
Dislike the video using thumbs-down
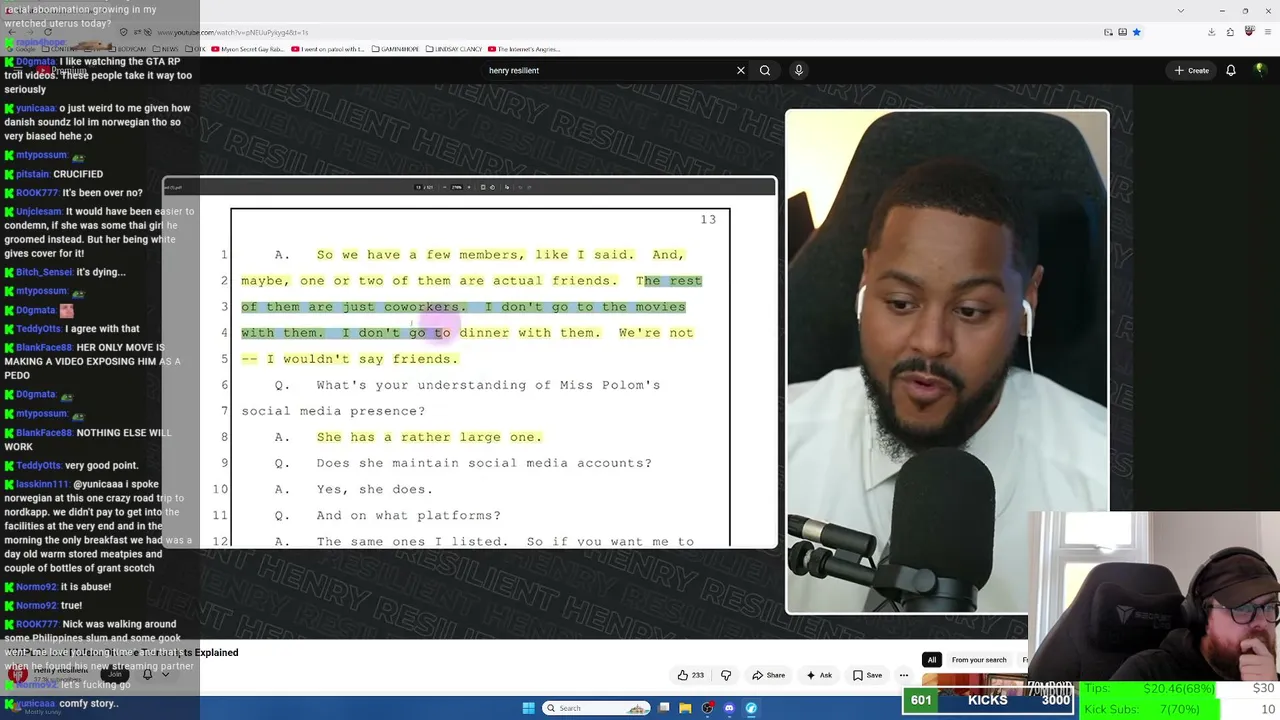726,675
